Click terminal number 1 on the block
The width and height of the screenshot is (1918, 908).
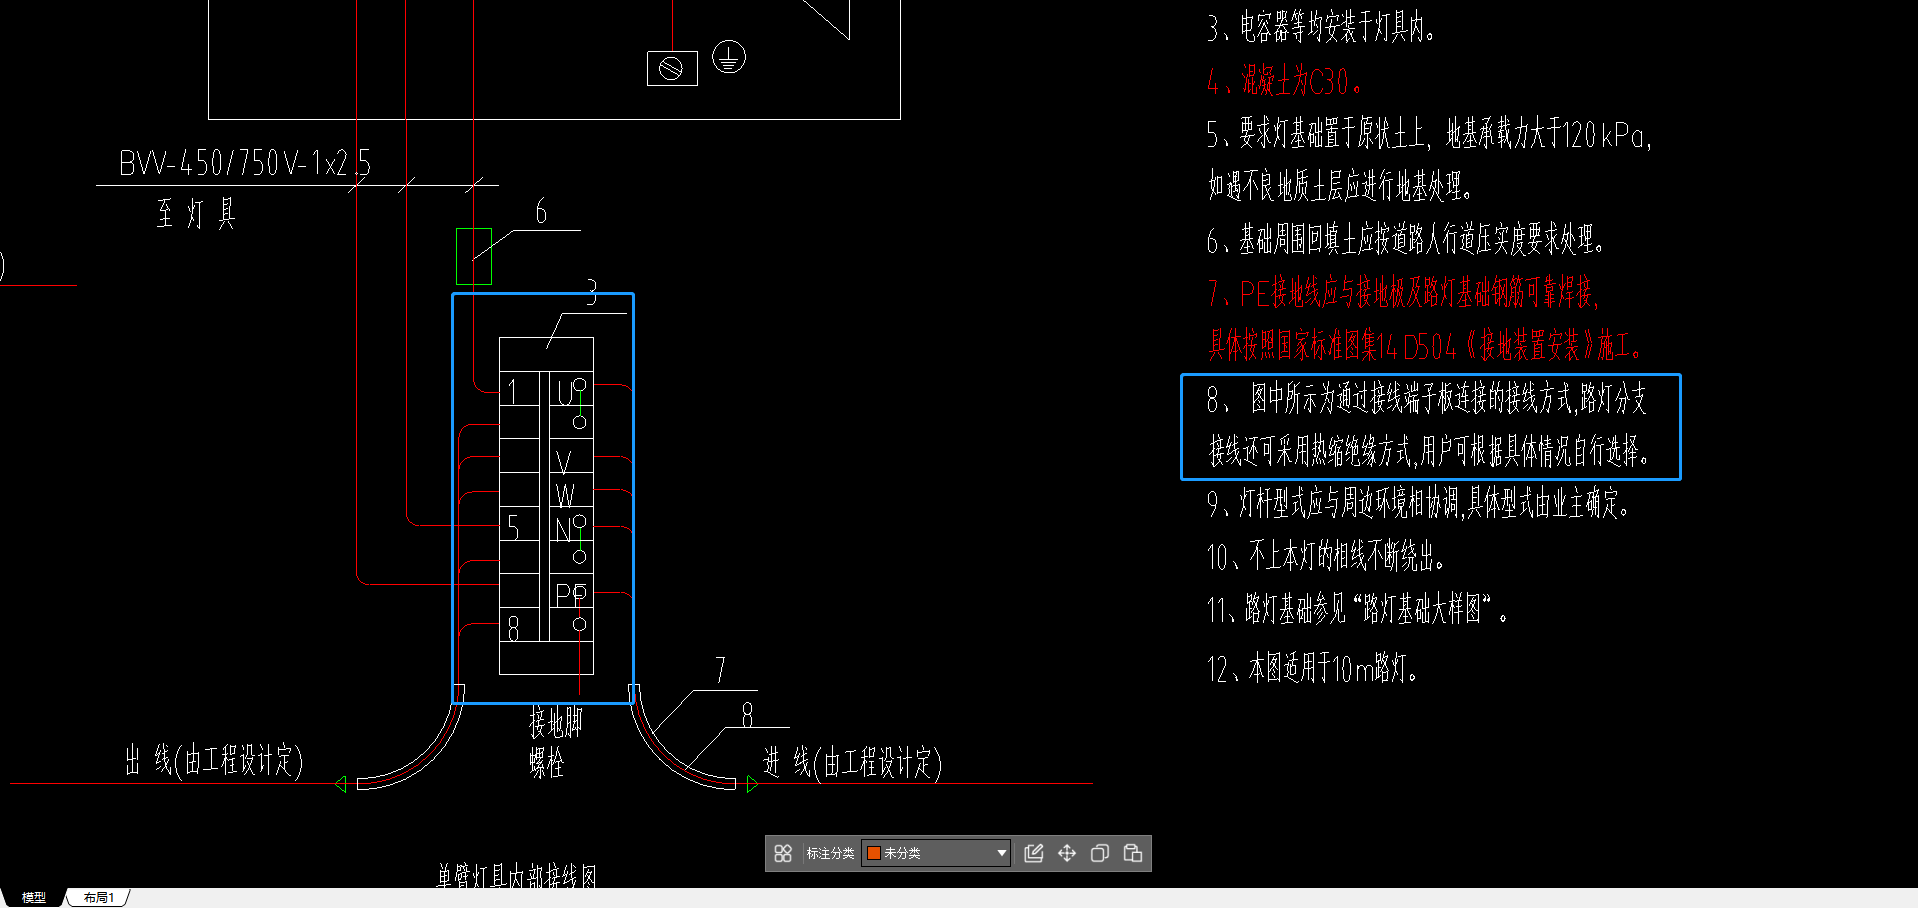512,391
